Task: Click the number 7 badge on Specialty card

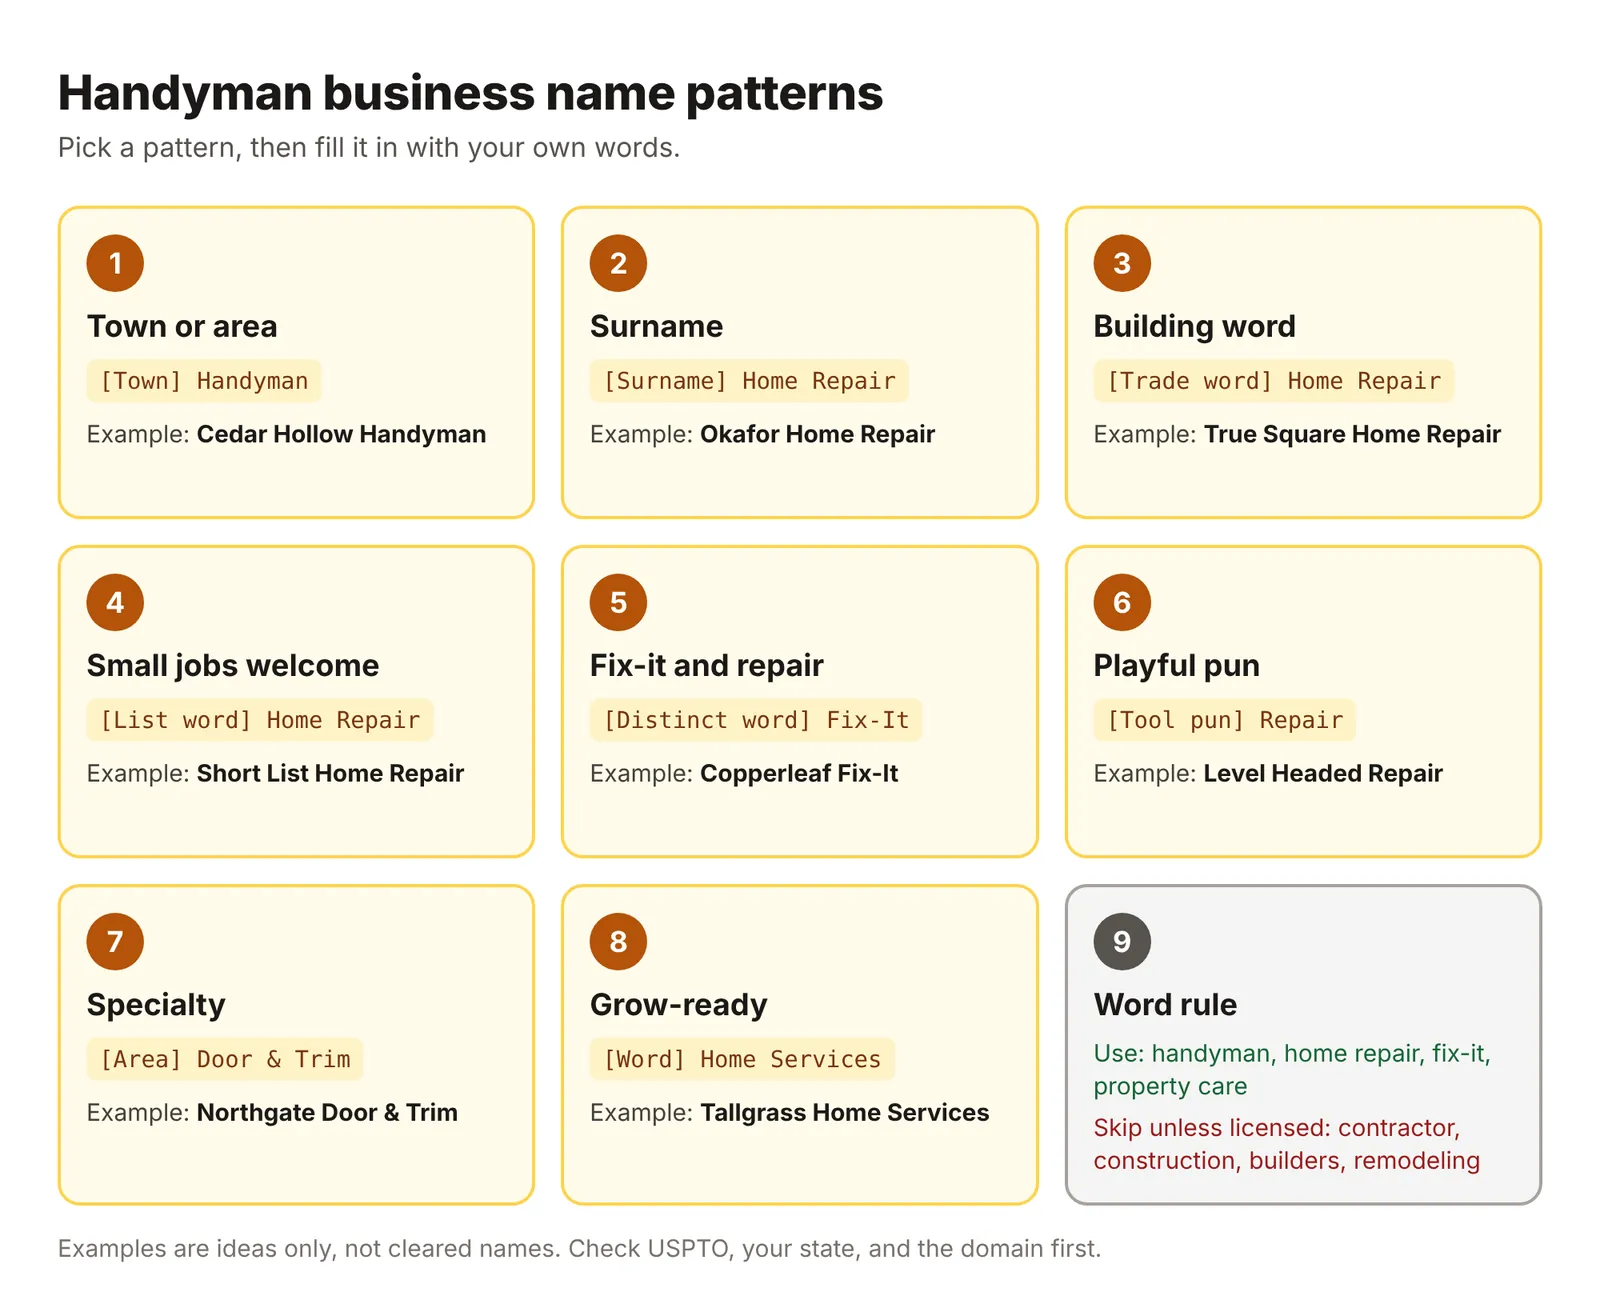Action: coord(115,941)
